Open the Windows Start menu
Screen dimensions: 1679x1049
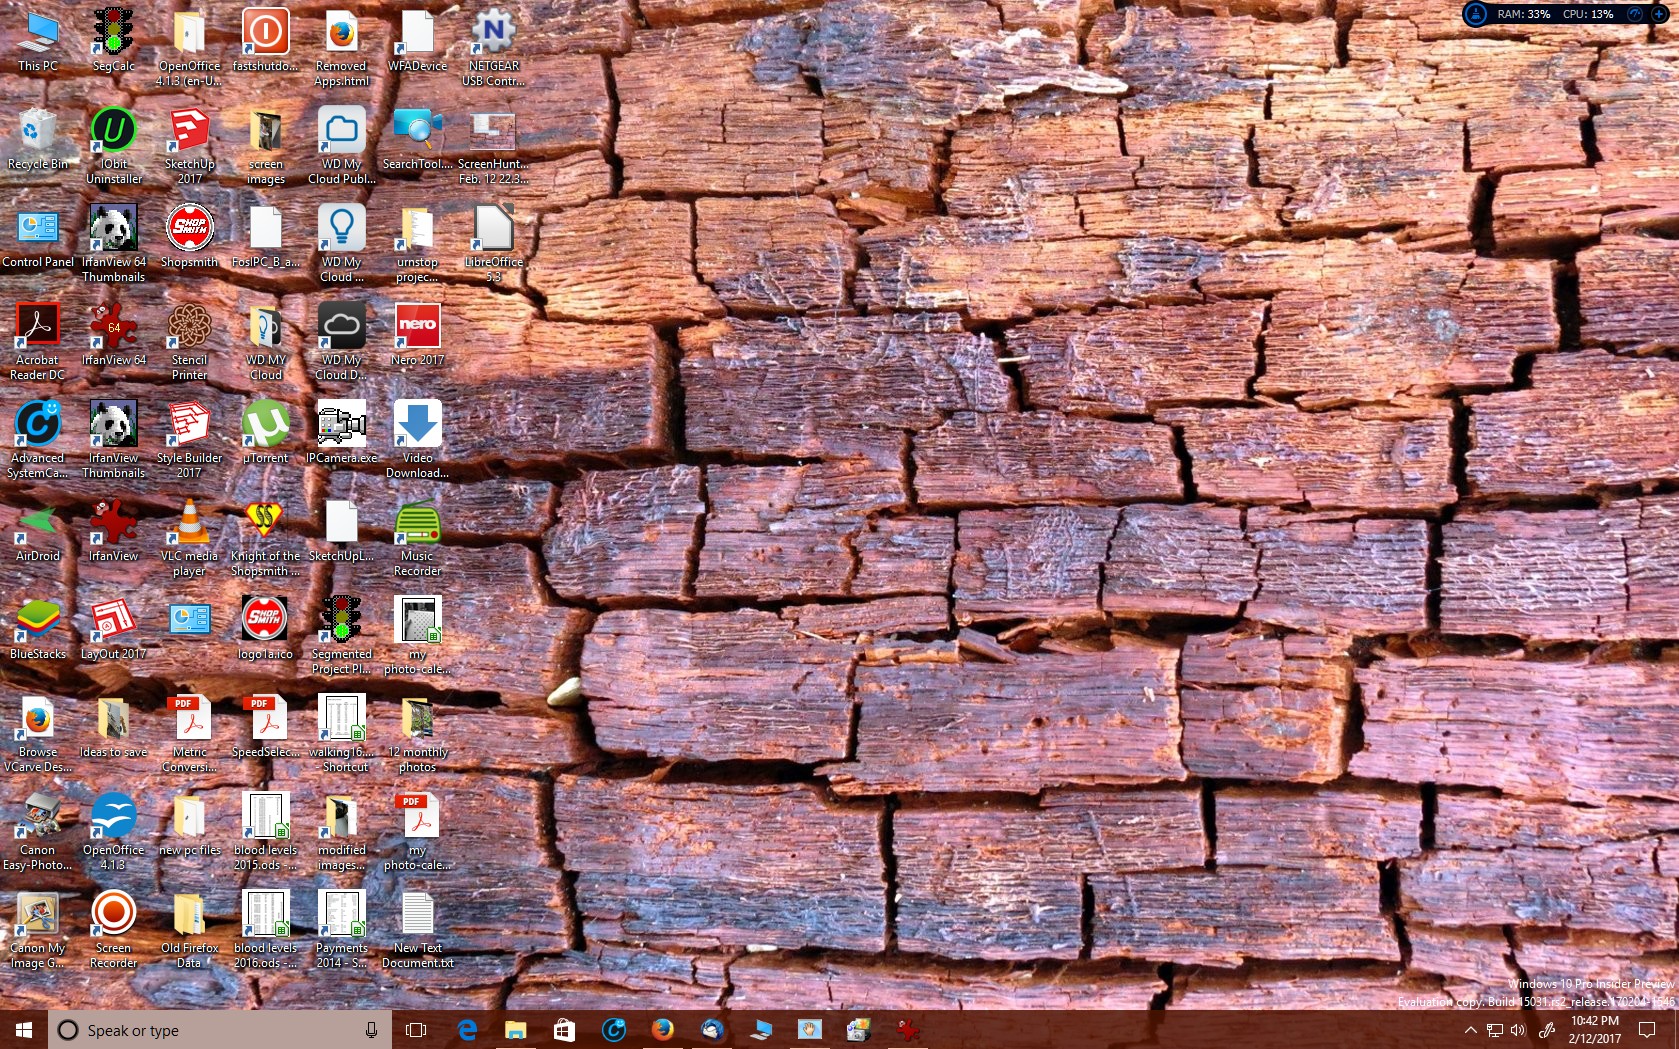[x=24, y=1030]
